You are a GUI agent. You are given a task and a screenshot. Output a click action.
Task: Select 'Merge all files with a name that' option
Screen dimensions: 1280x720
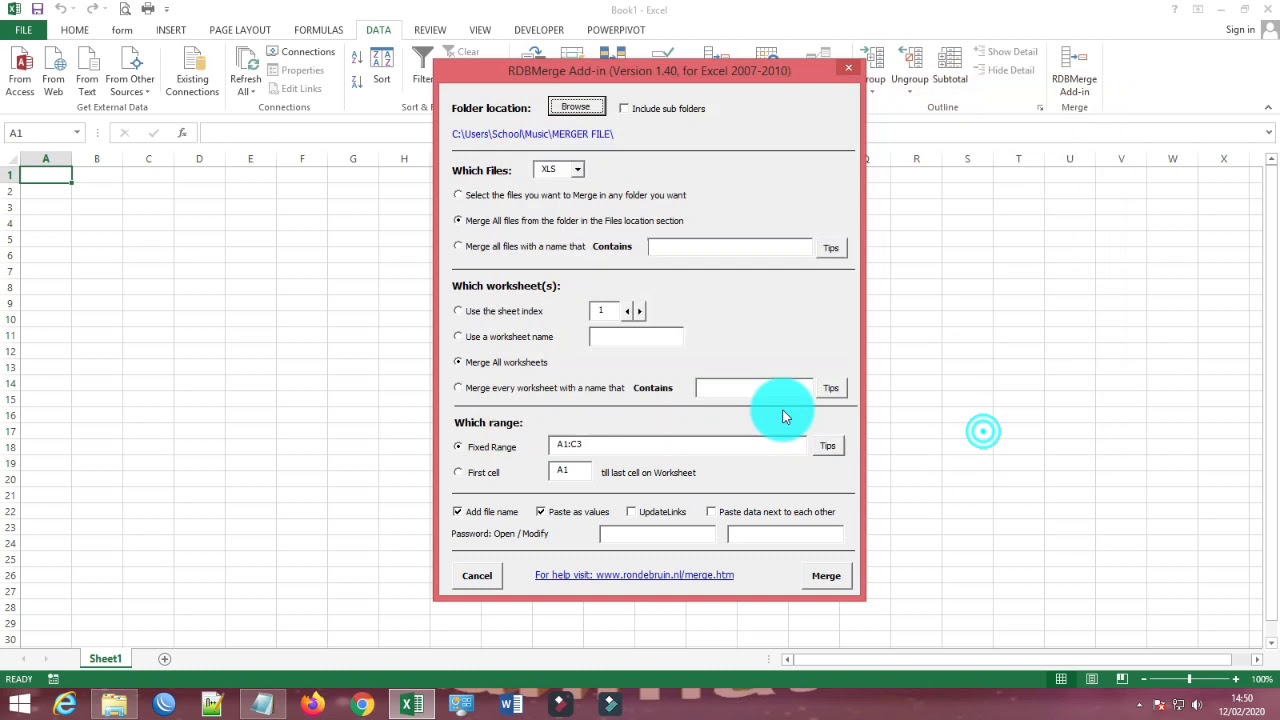pos(458,246)
